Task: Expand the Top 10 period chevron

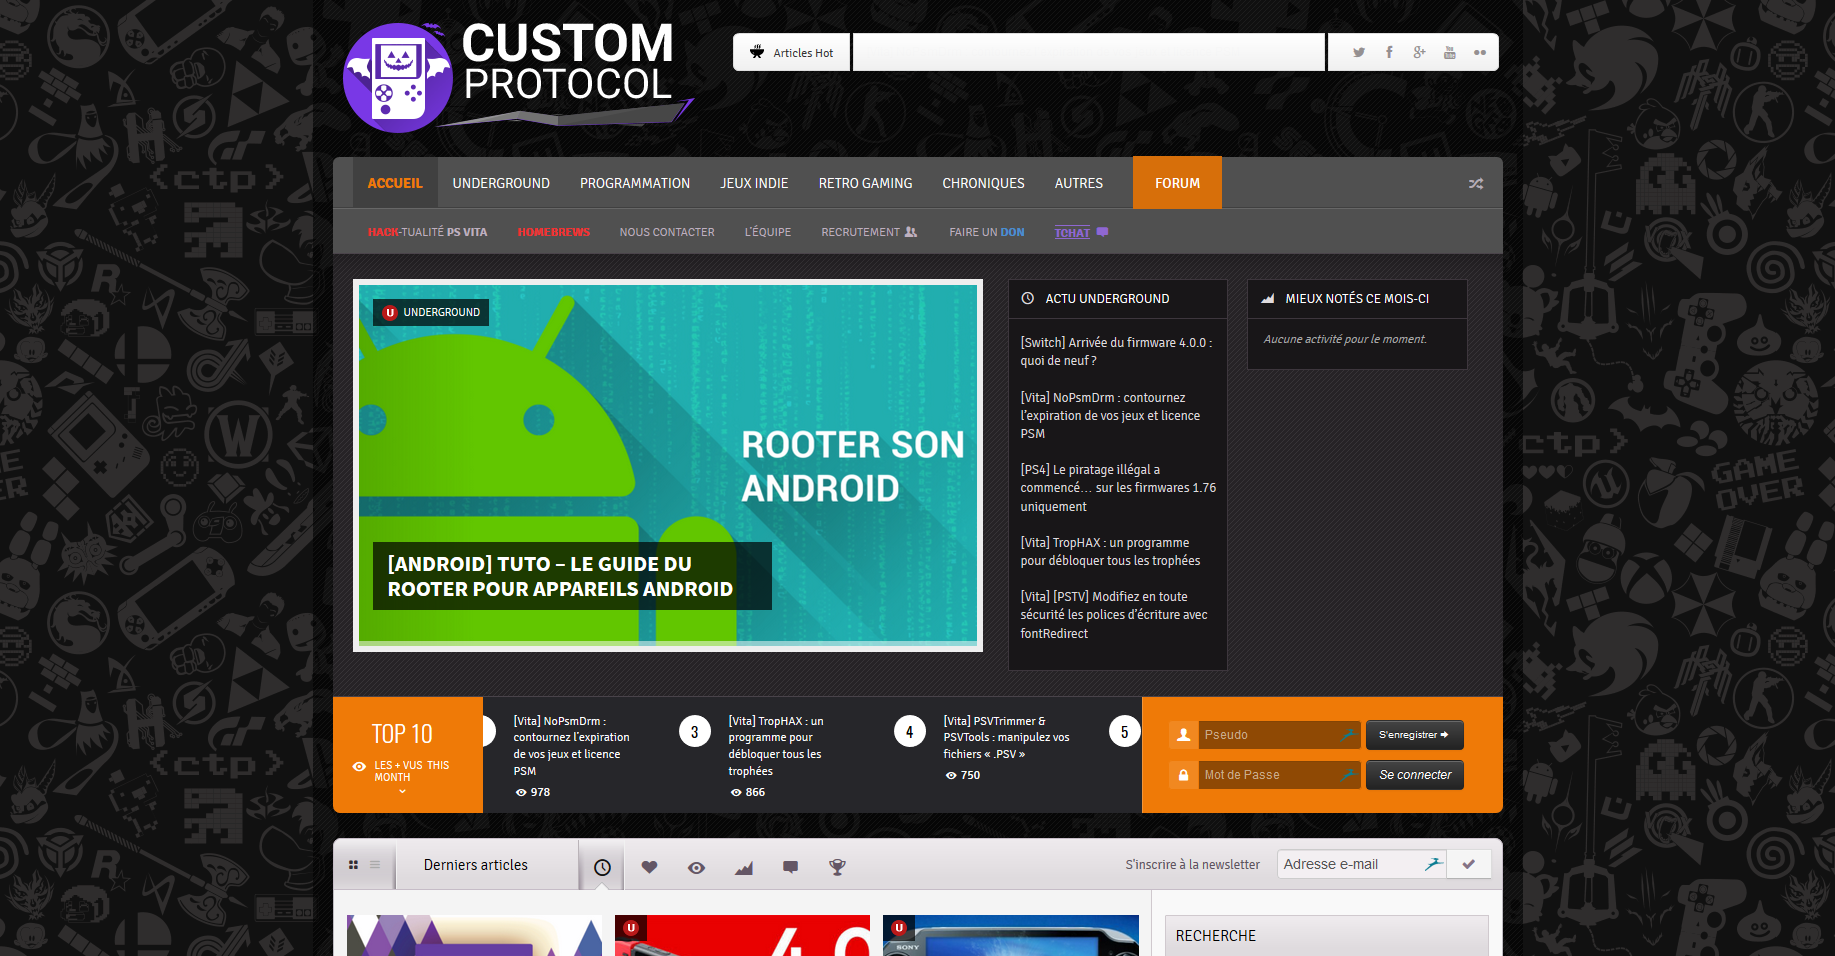Action: (x=402, y=791)
